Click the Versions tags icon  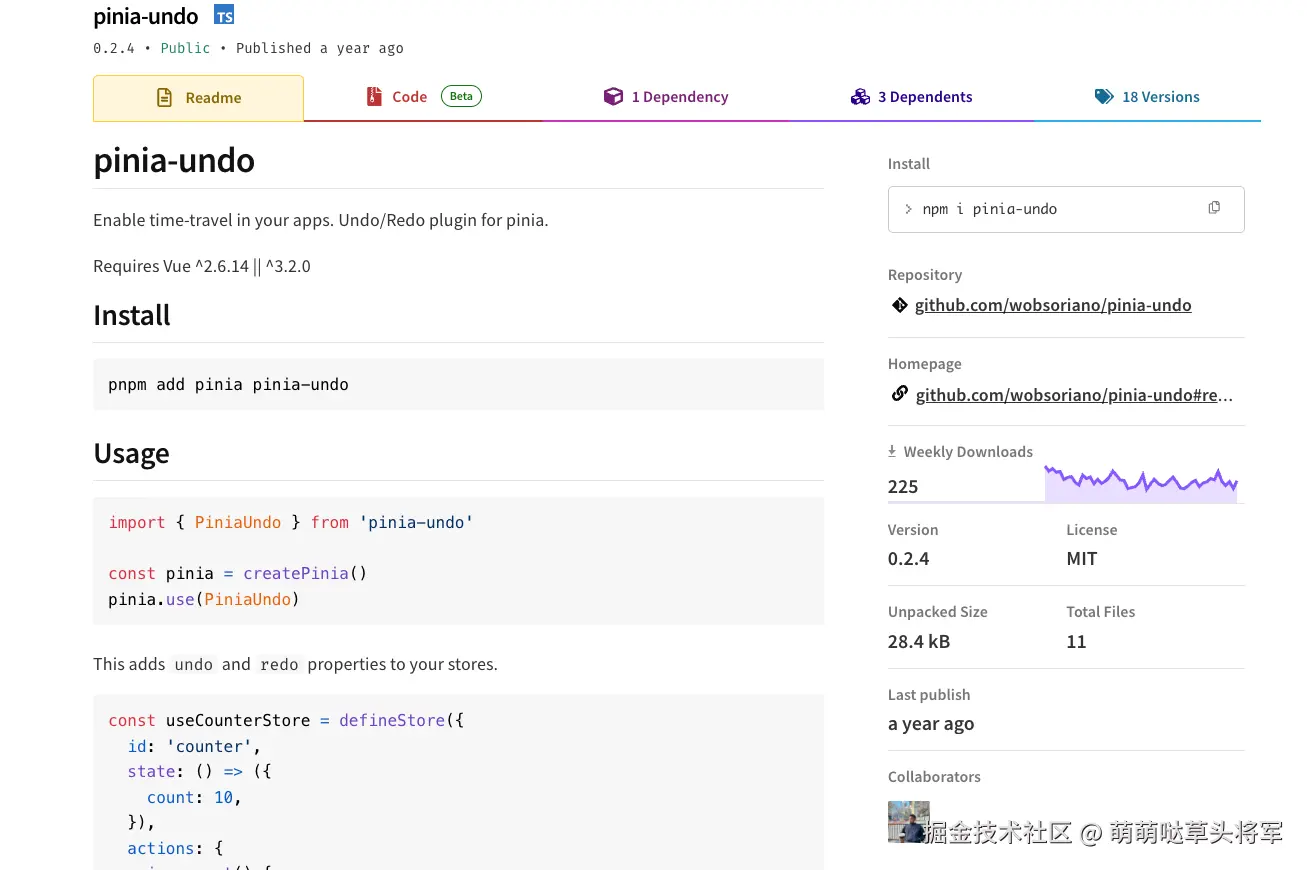(x=1104, y=97)
